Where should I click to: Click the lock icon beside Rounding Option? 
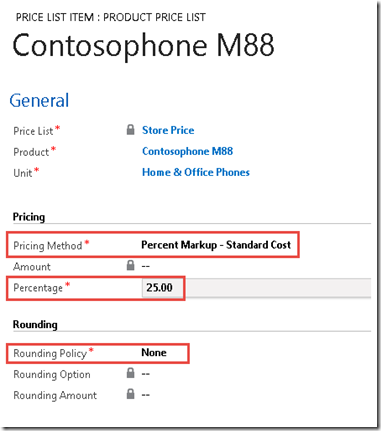click(131, 373)
